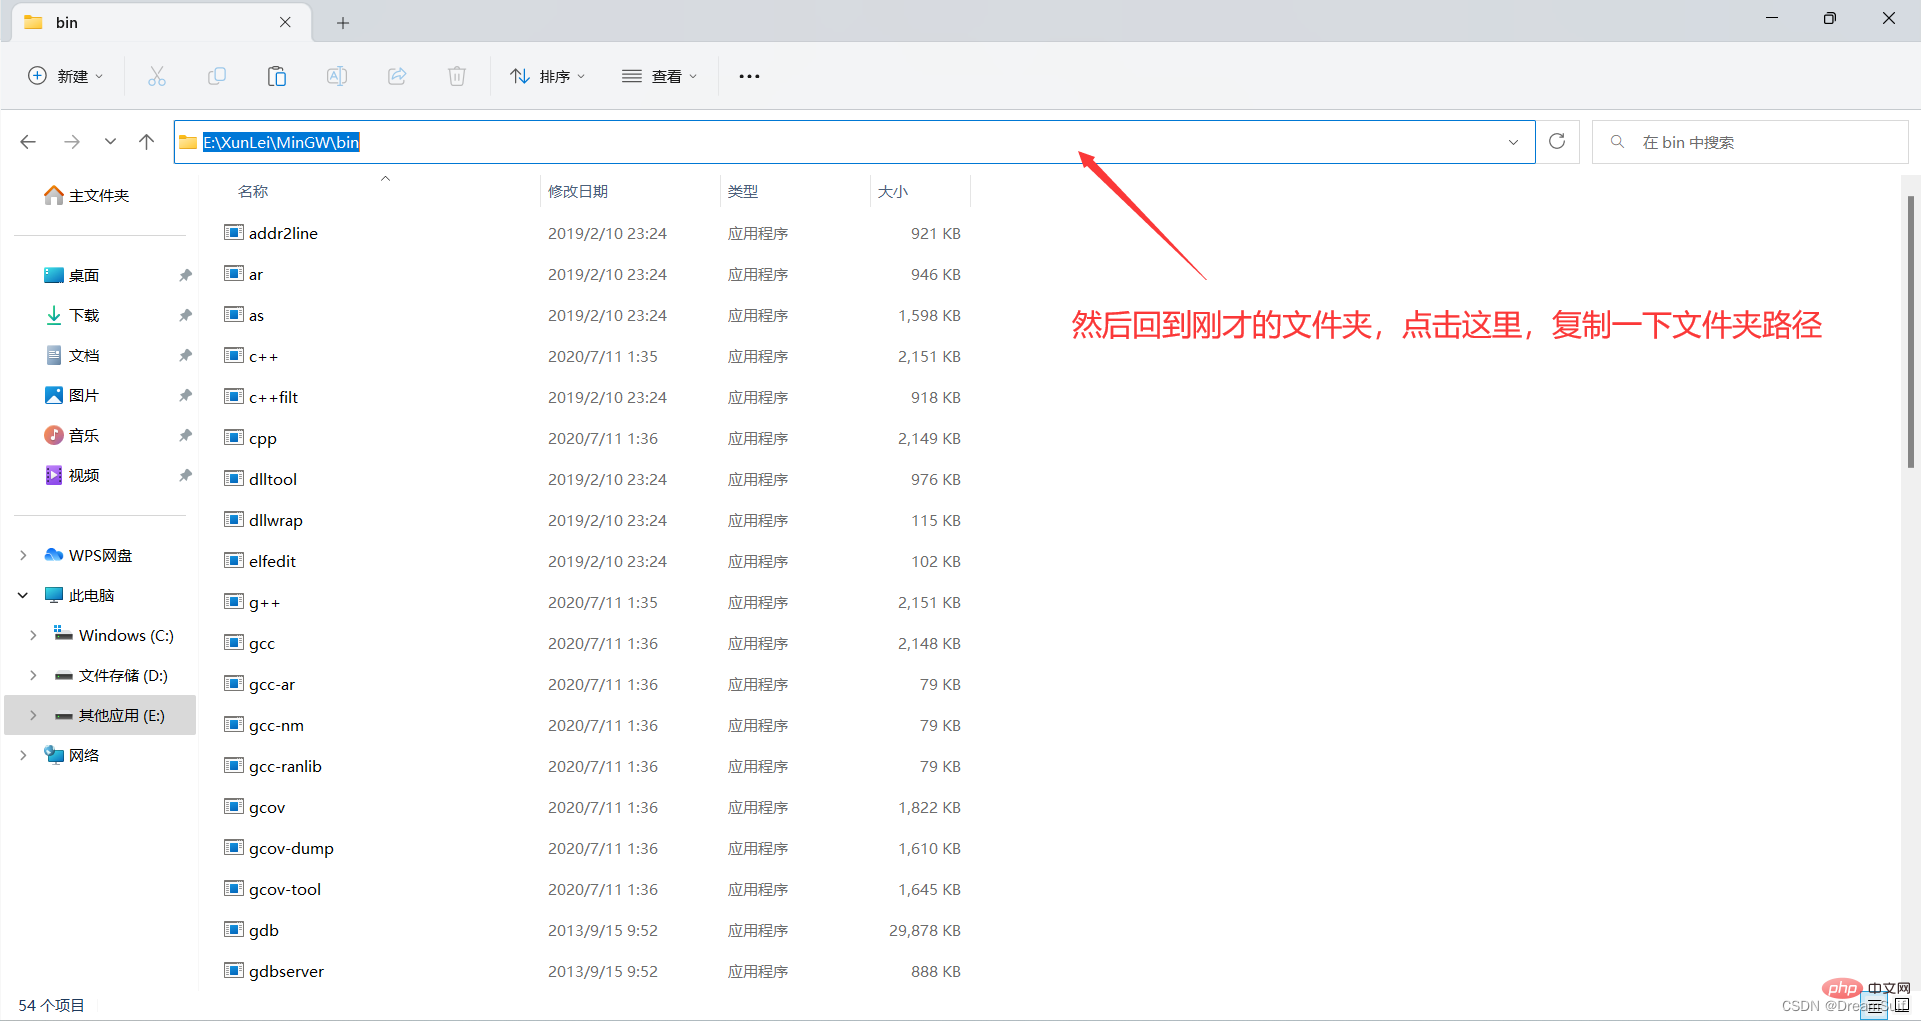
Task: Click the Delete trash icon
Action: [457, 75]
